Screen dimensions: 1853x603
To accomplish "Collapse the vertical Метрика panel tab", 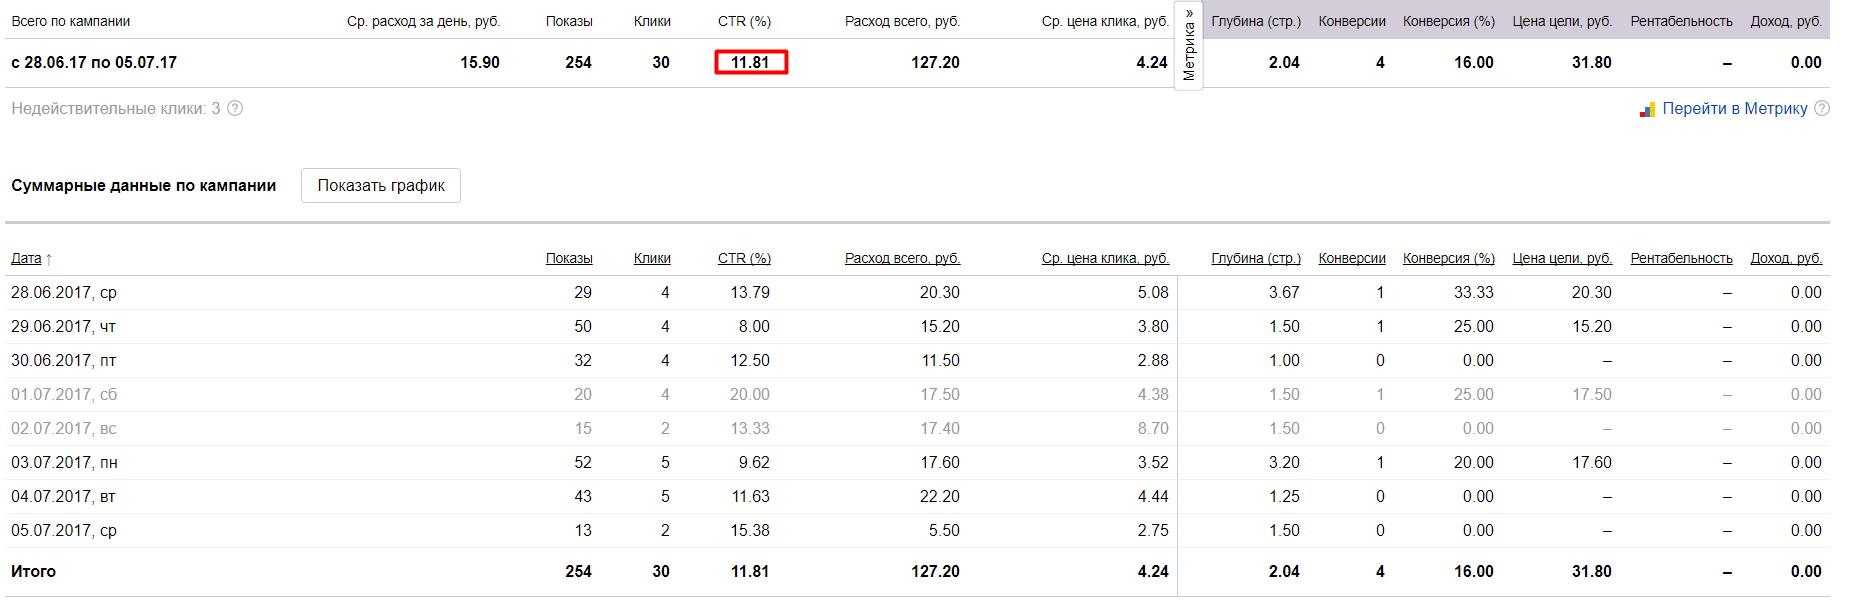I will (1189, 47).
